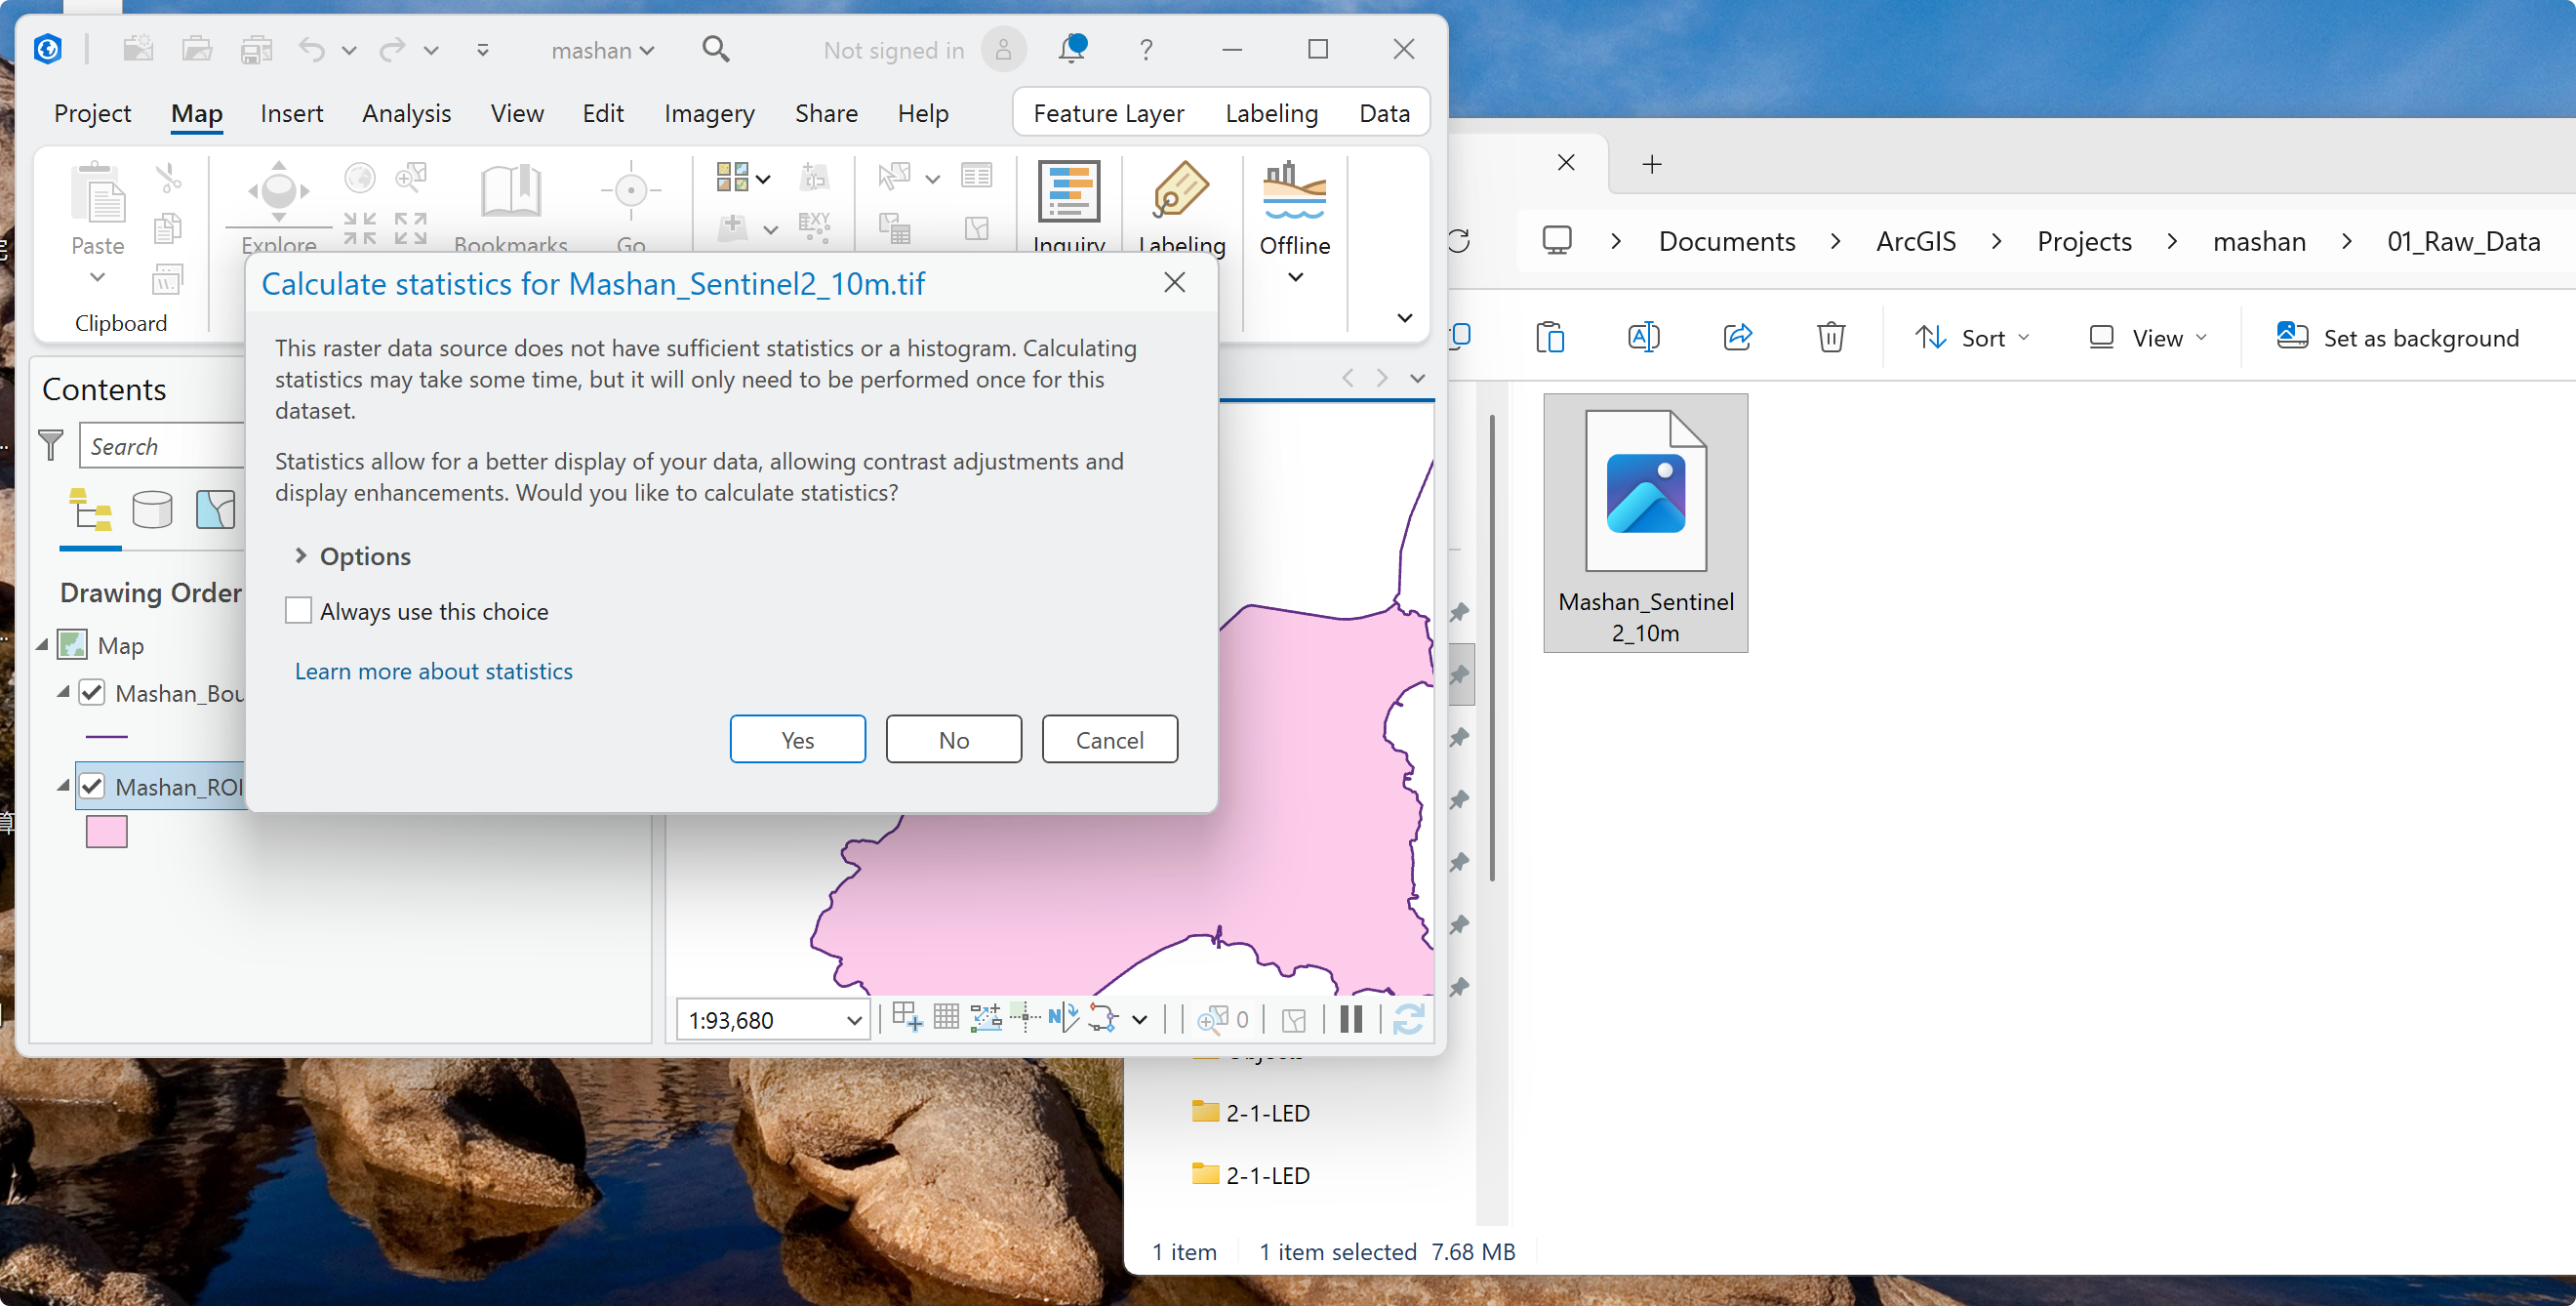
Task: Click the Share icon in File Explorer
Action: click(x=1738, y=337)
